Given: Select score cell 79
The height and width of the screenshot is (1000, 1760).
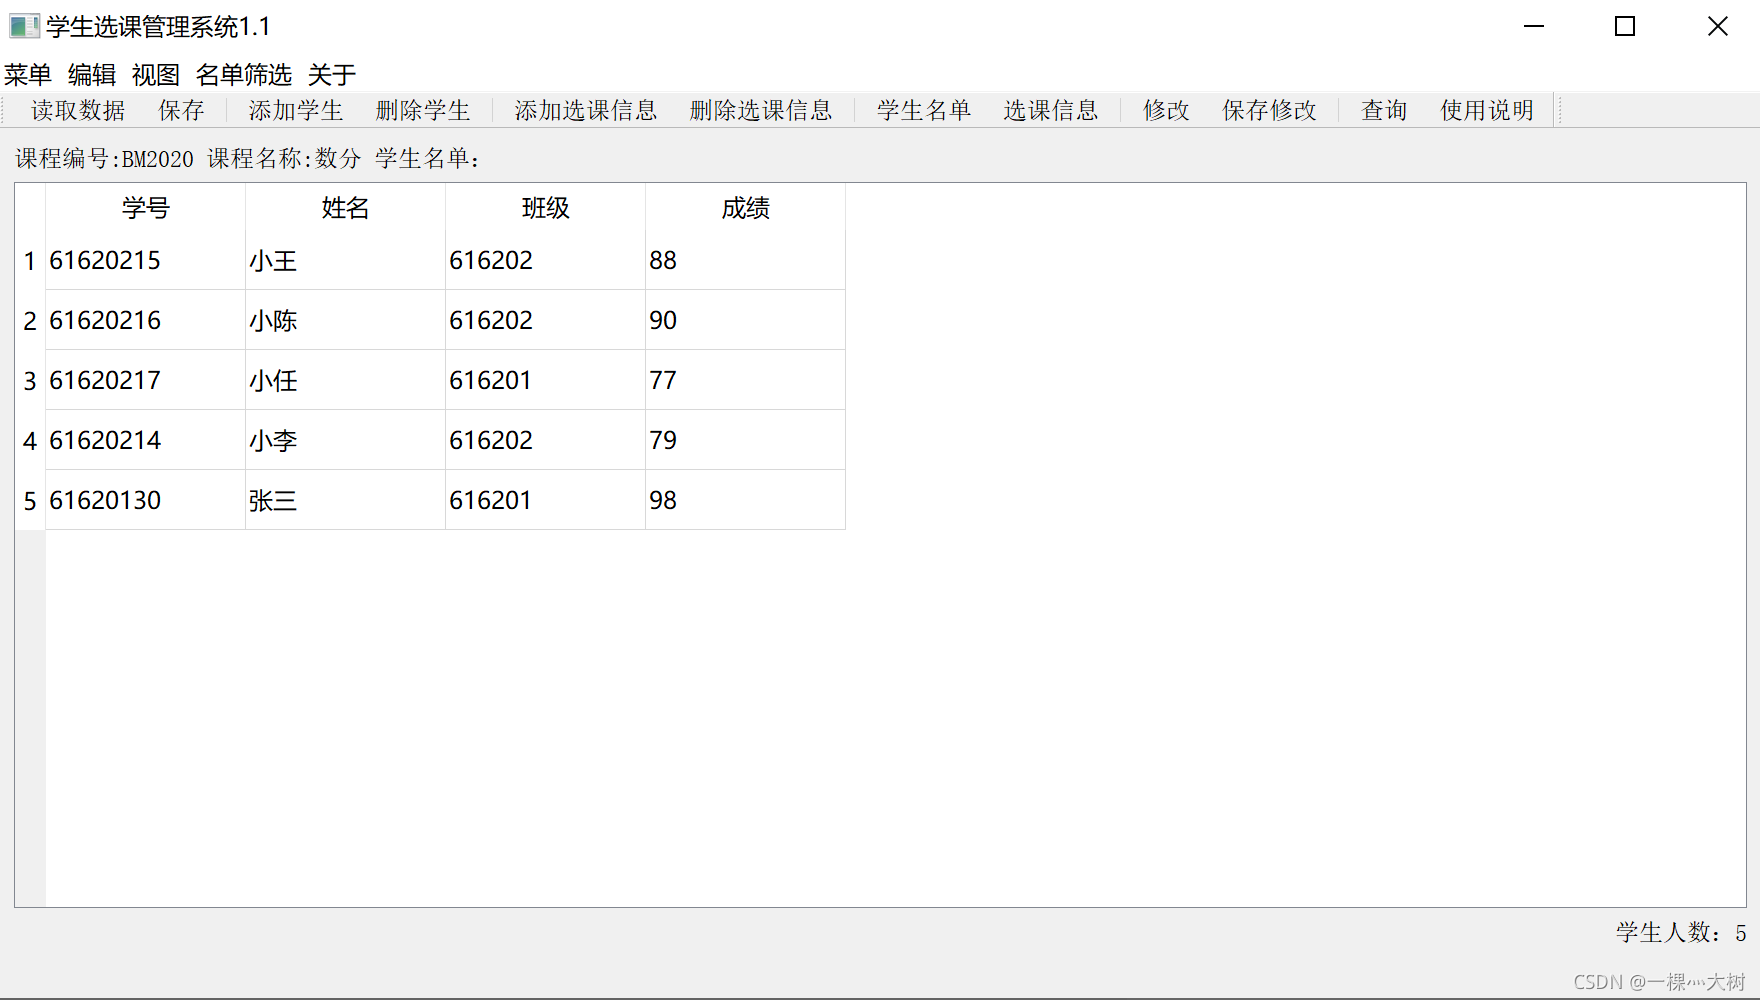Looking at the screenshot, I should 746,440.
